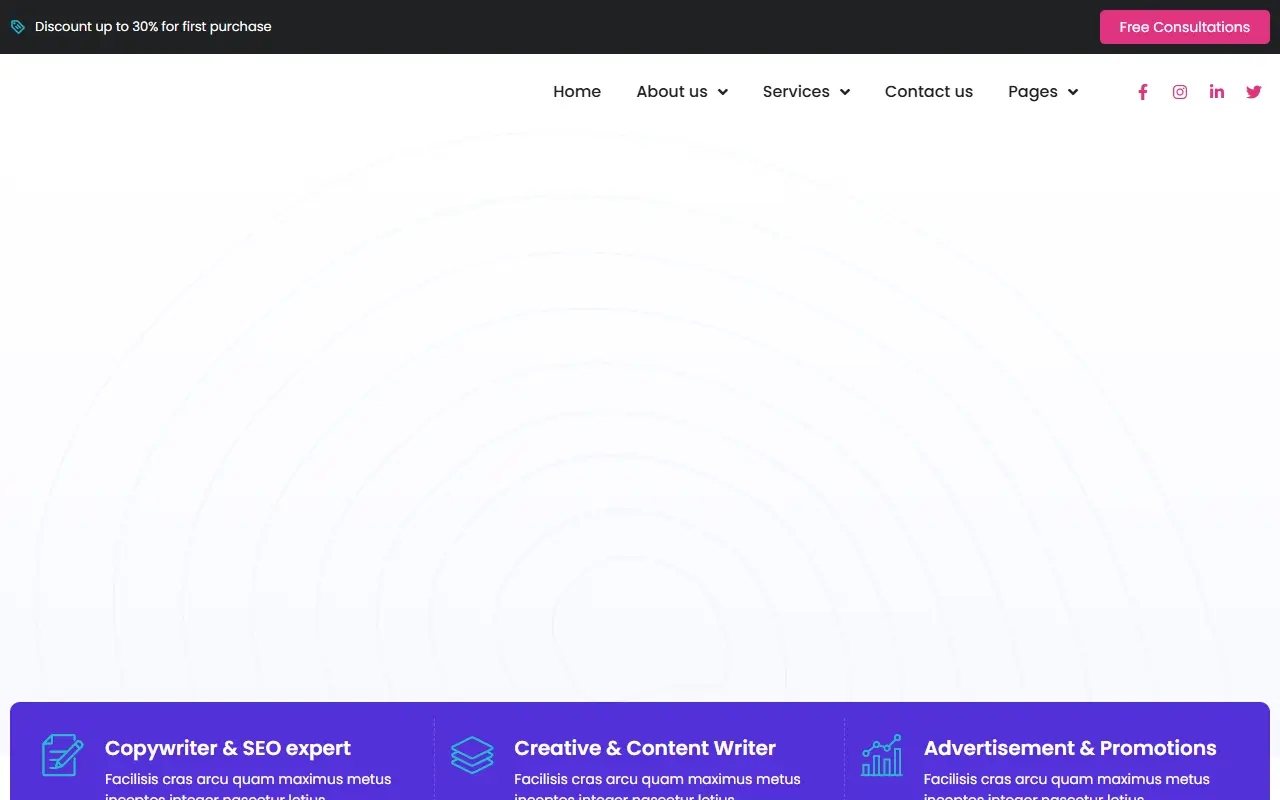Click 'Discount up to 30% for first purchase' text
Viewport: 1280px width, 800px height.
pos(153,27)
